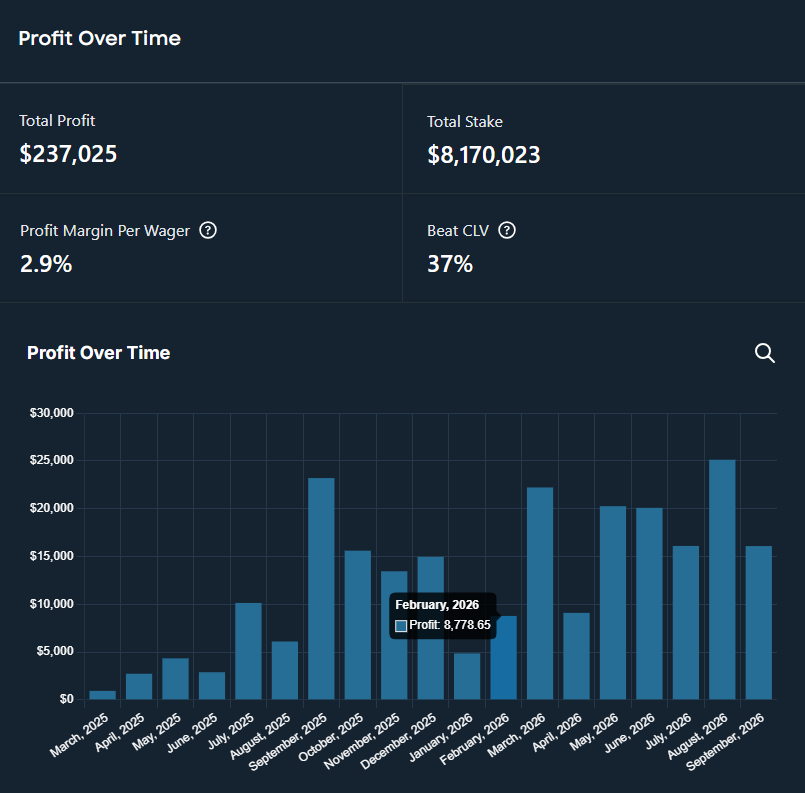Select the highlighted February, 2026 bar
Image resolution: width=805 pixels, height=793 pixels.
(504, 657)
